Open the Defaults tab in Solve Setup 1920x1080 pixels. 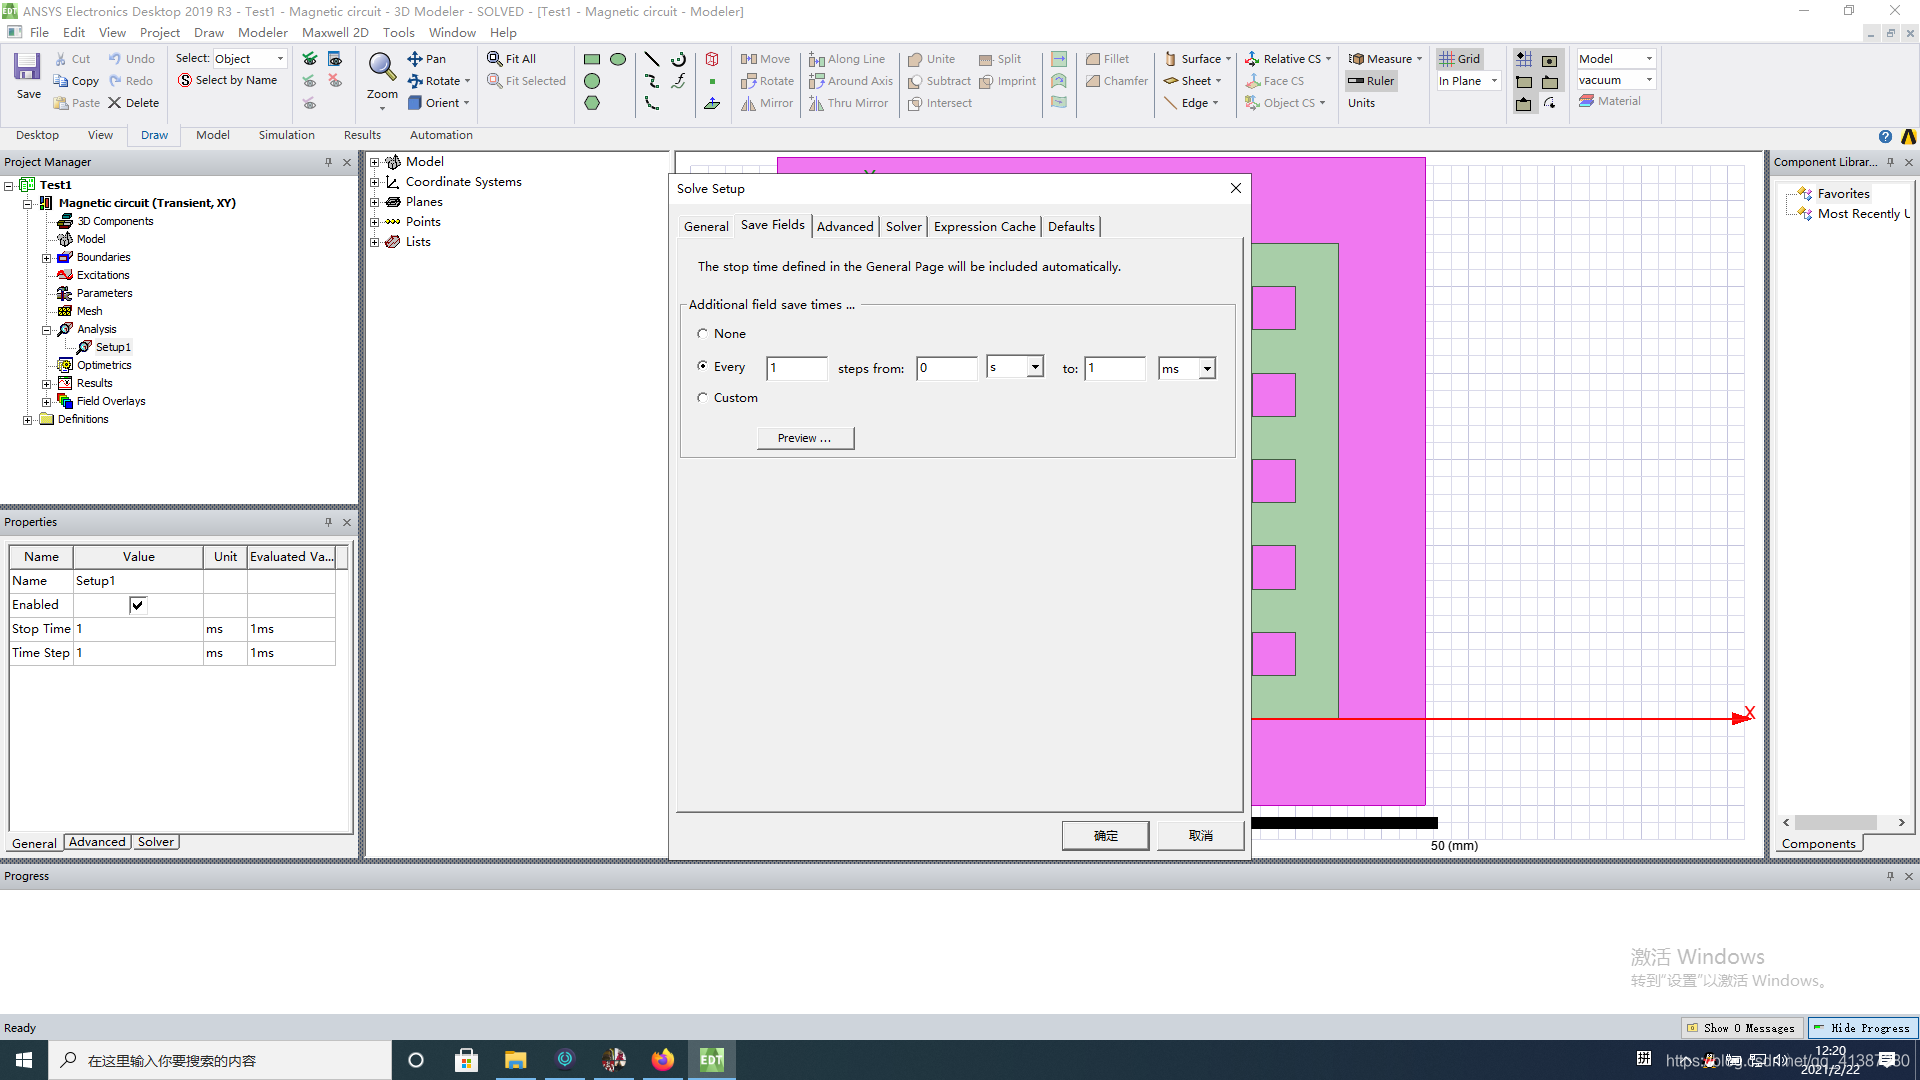[1071, 227]
